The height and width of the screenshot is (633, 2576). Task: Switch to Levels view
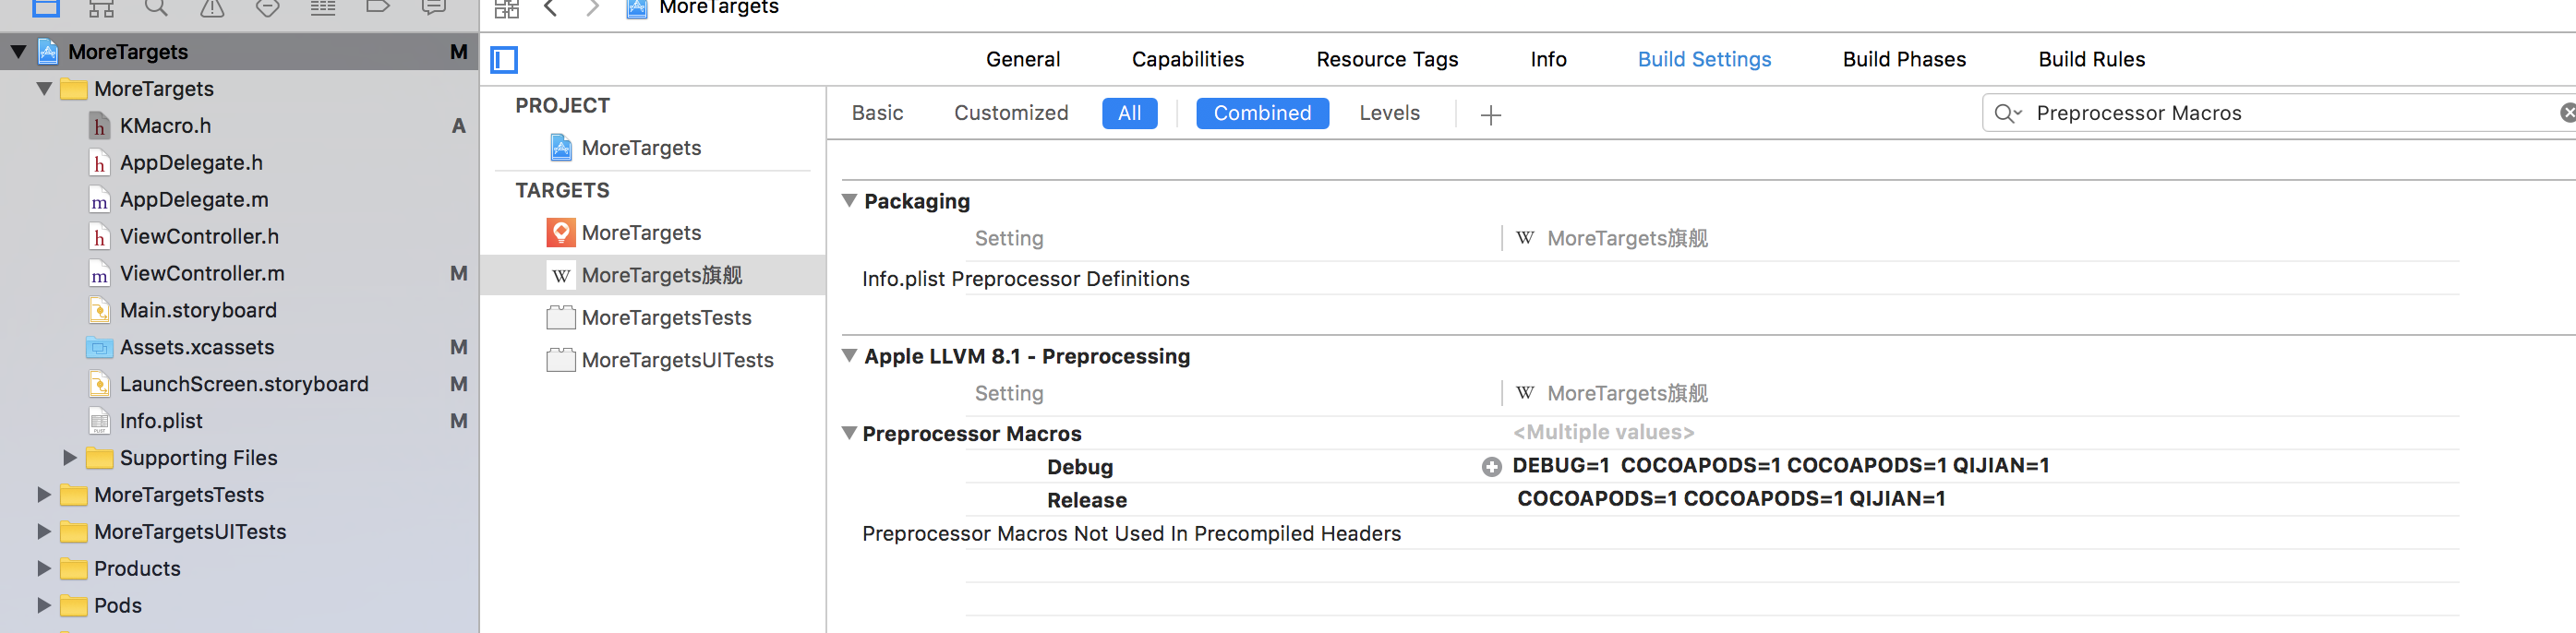coord(1389,113)
